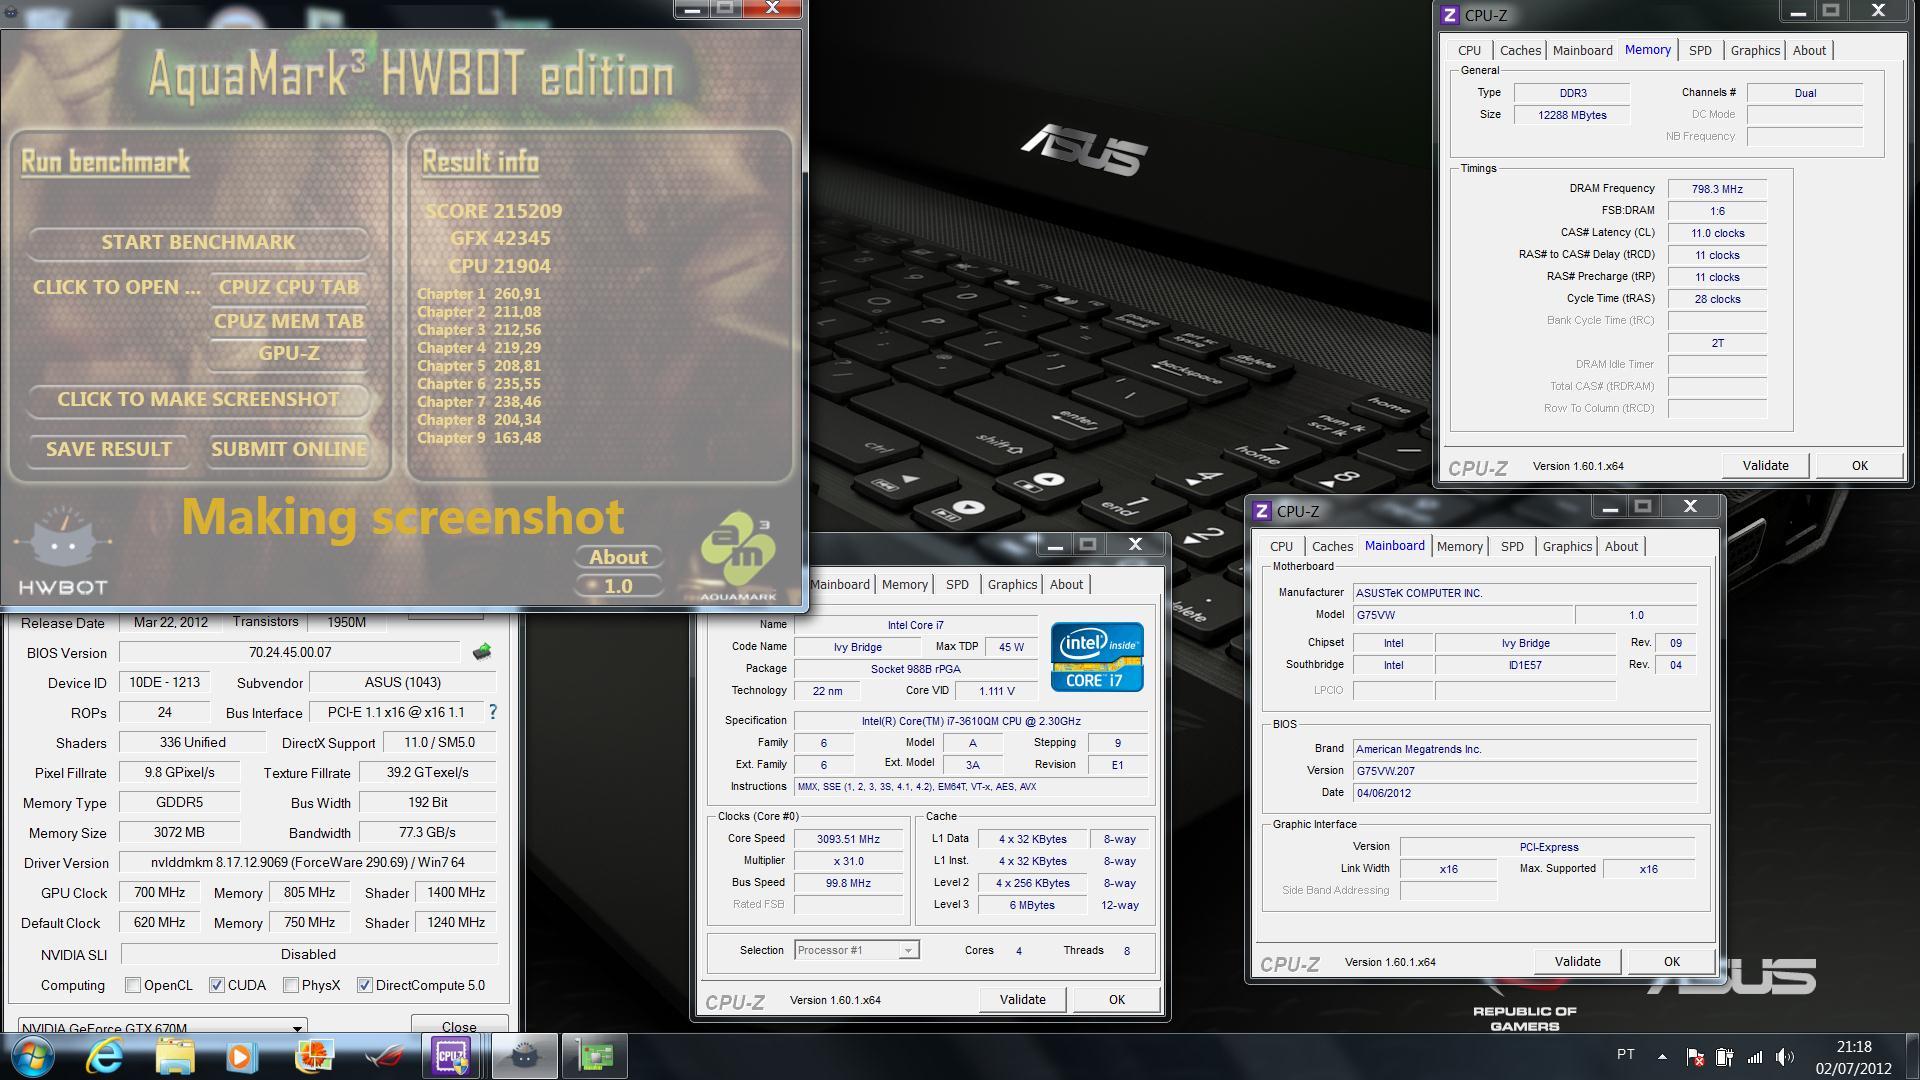This screenshot has height=1080, width=1920.
Task: Switch to GPU-Z via green taskbar icon
Action: pyautogui.click(x=595, y=1056)
